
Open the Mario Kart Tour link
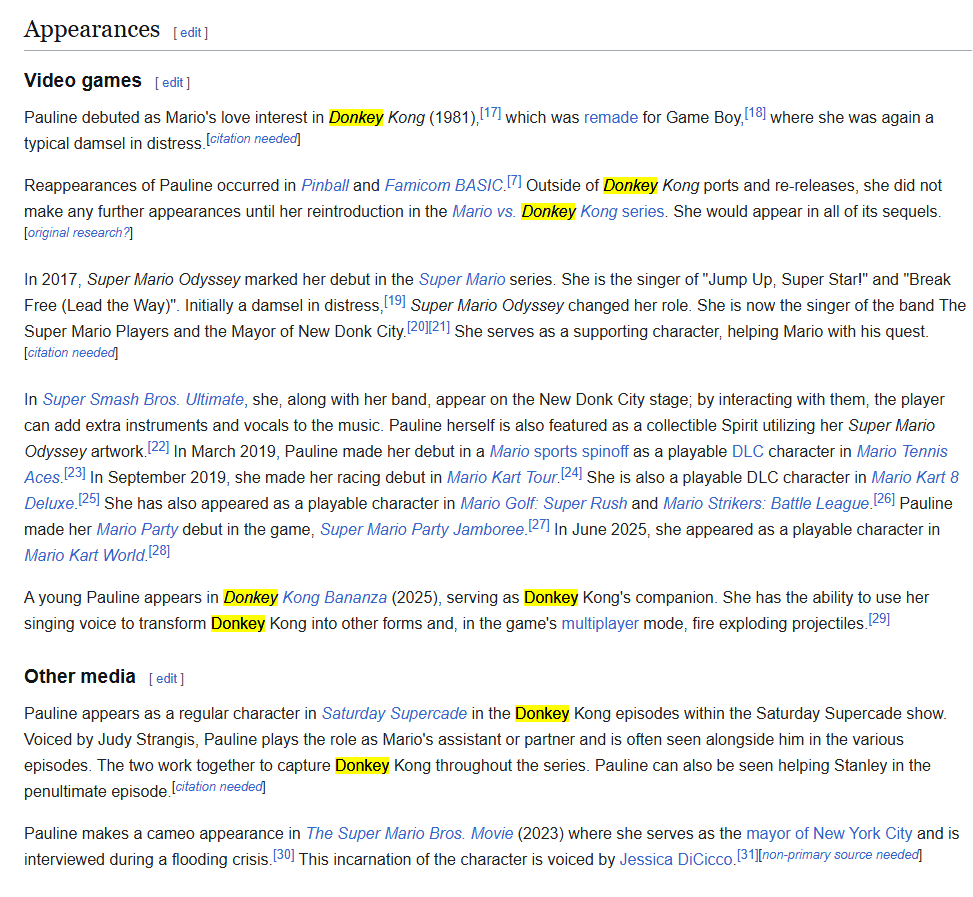pyautogui.click(x=503, y=478)
